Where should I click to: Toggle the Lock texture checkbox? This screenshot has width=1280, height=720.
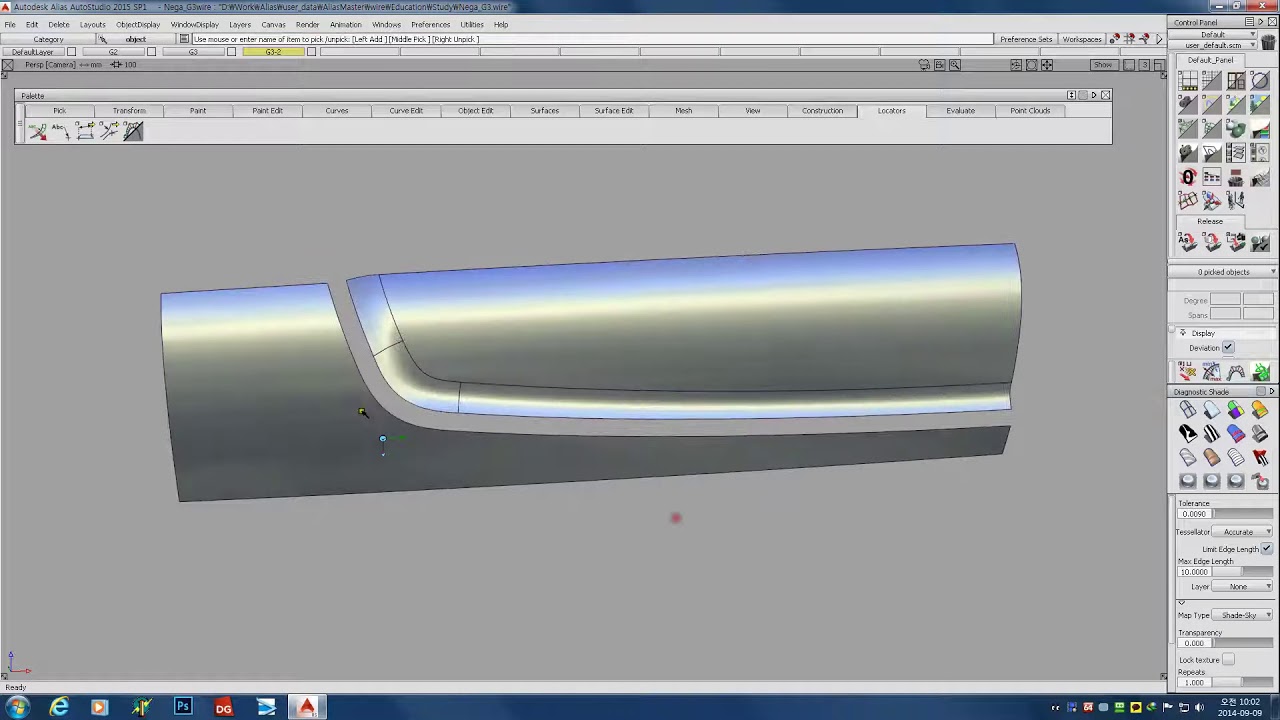pyautogui.click(x=1228, y=660)
